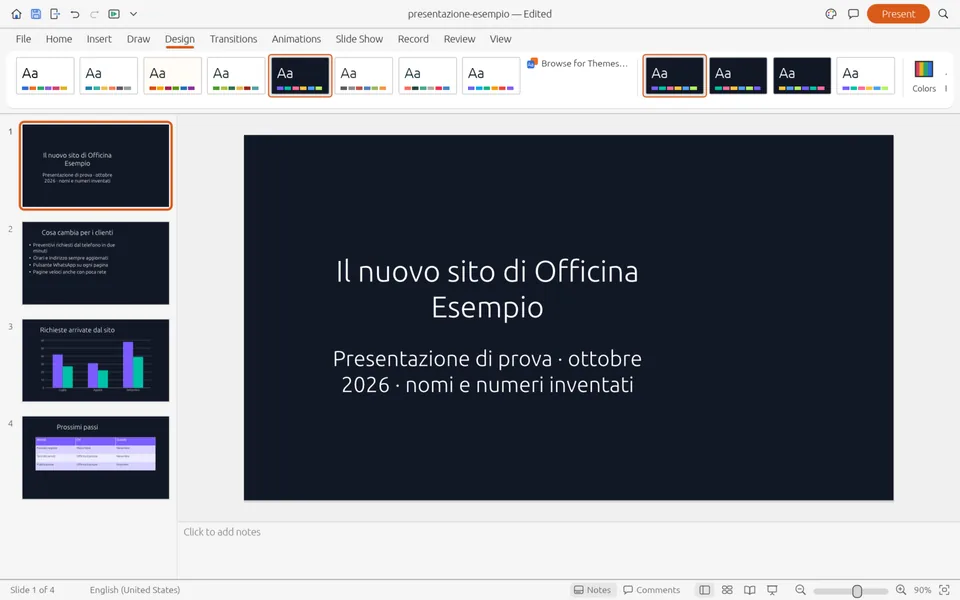This screenshot has height=600, width=960.
Task: Select slide 3 'Richieste arrivate dal sito'
Action: [96, 360]
